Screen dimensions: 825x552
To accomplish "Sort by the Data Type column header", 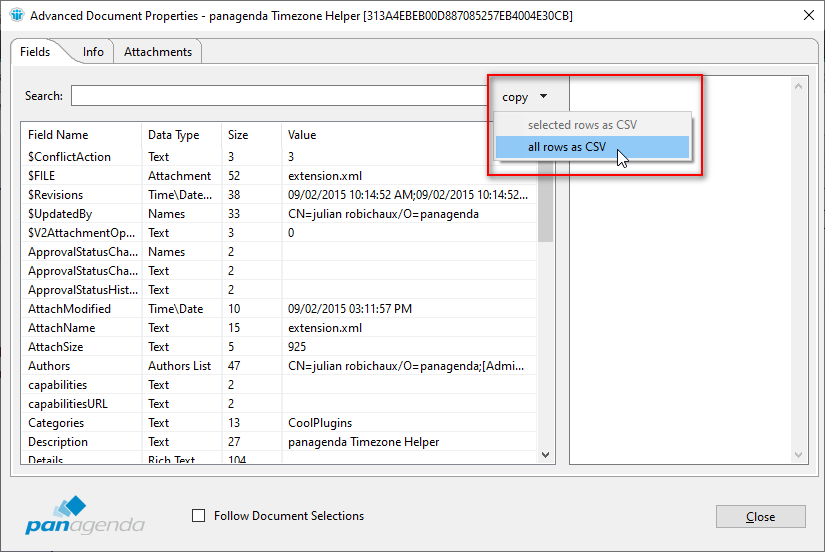I will 182,135.
